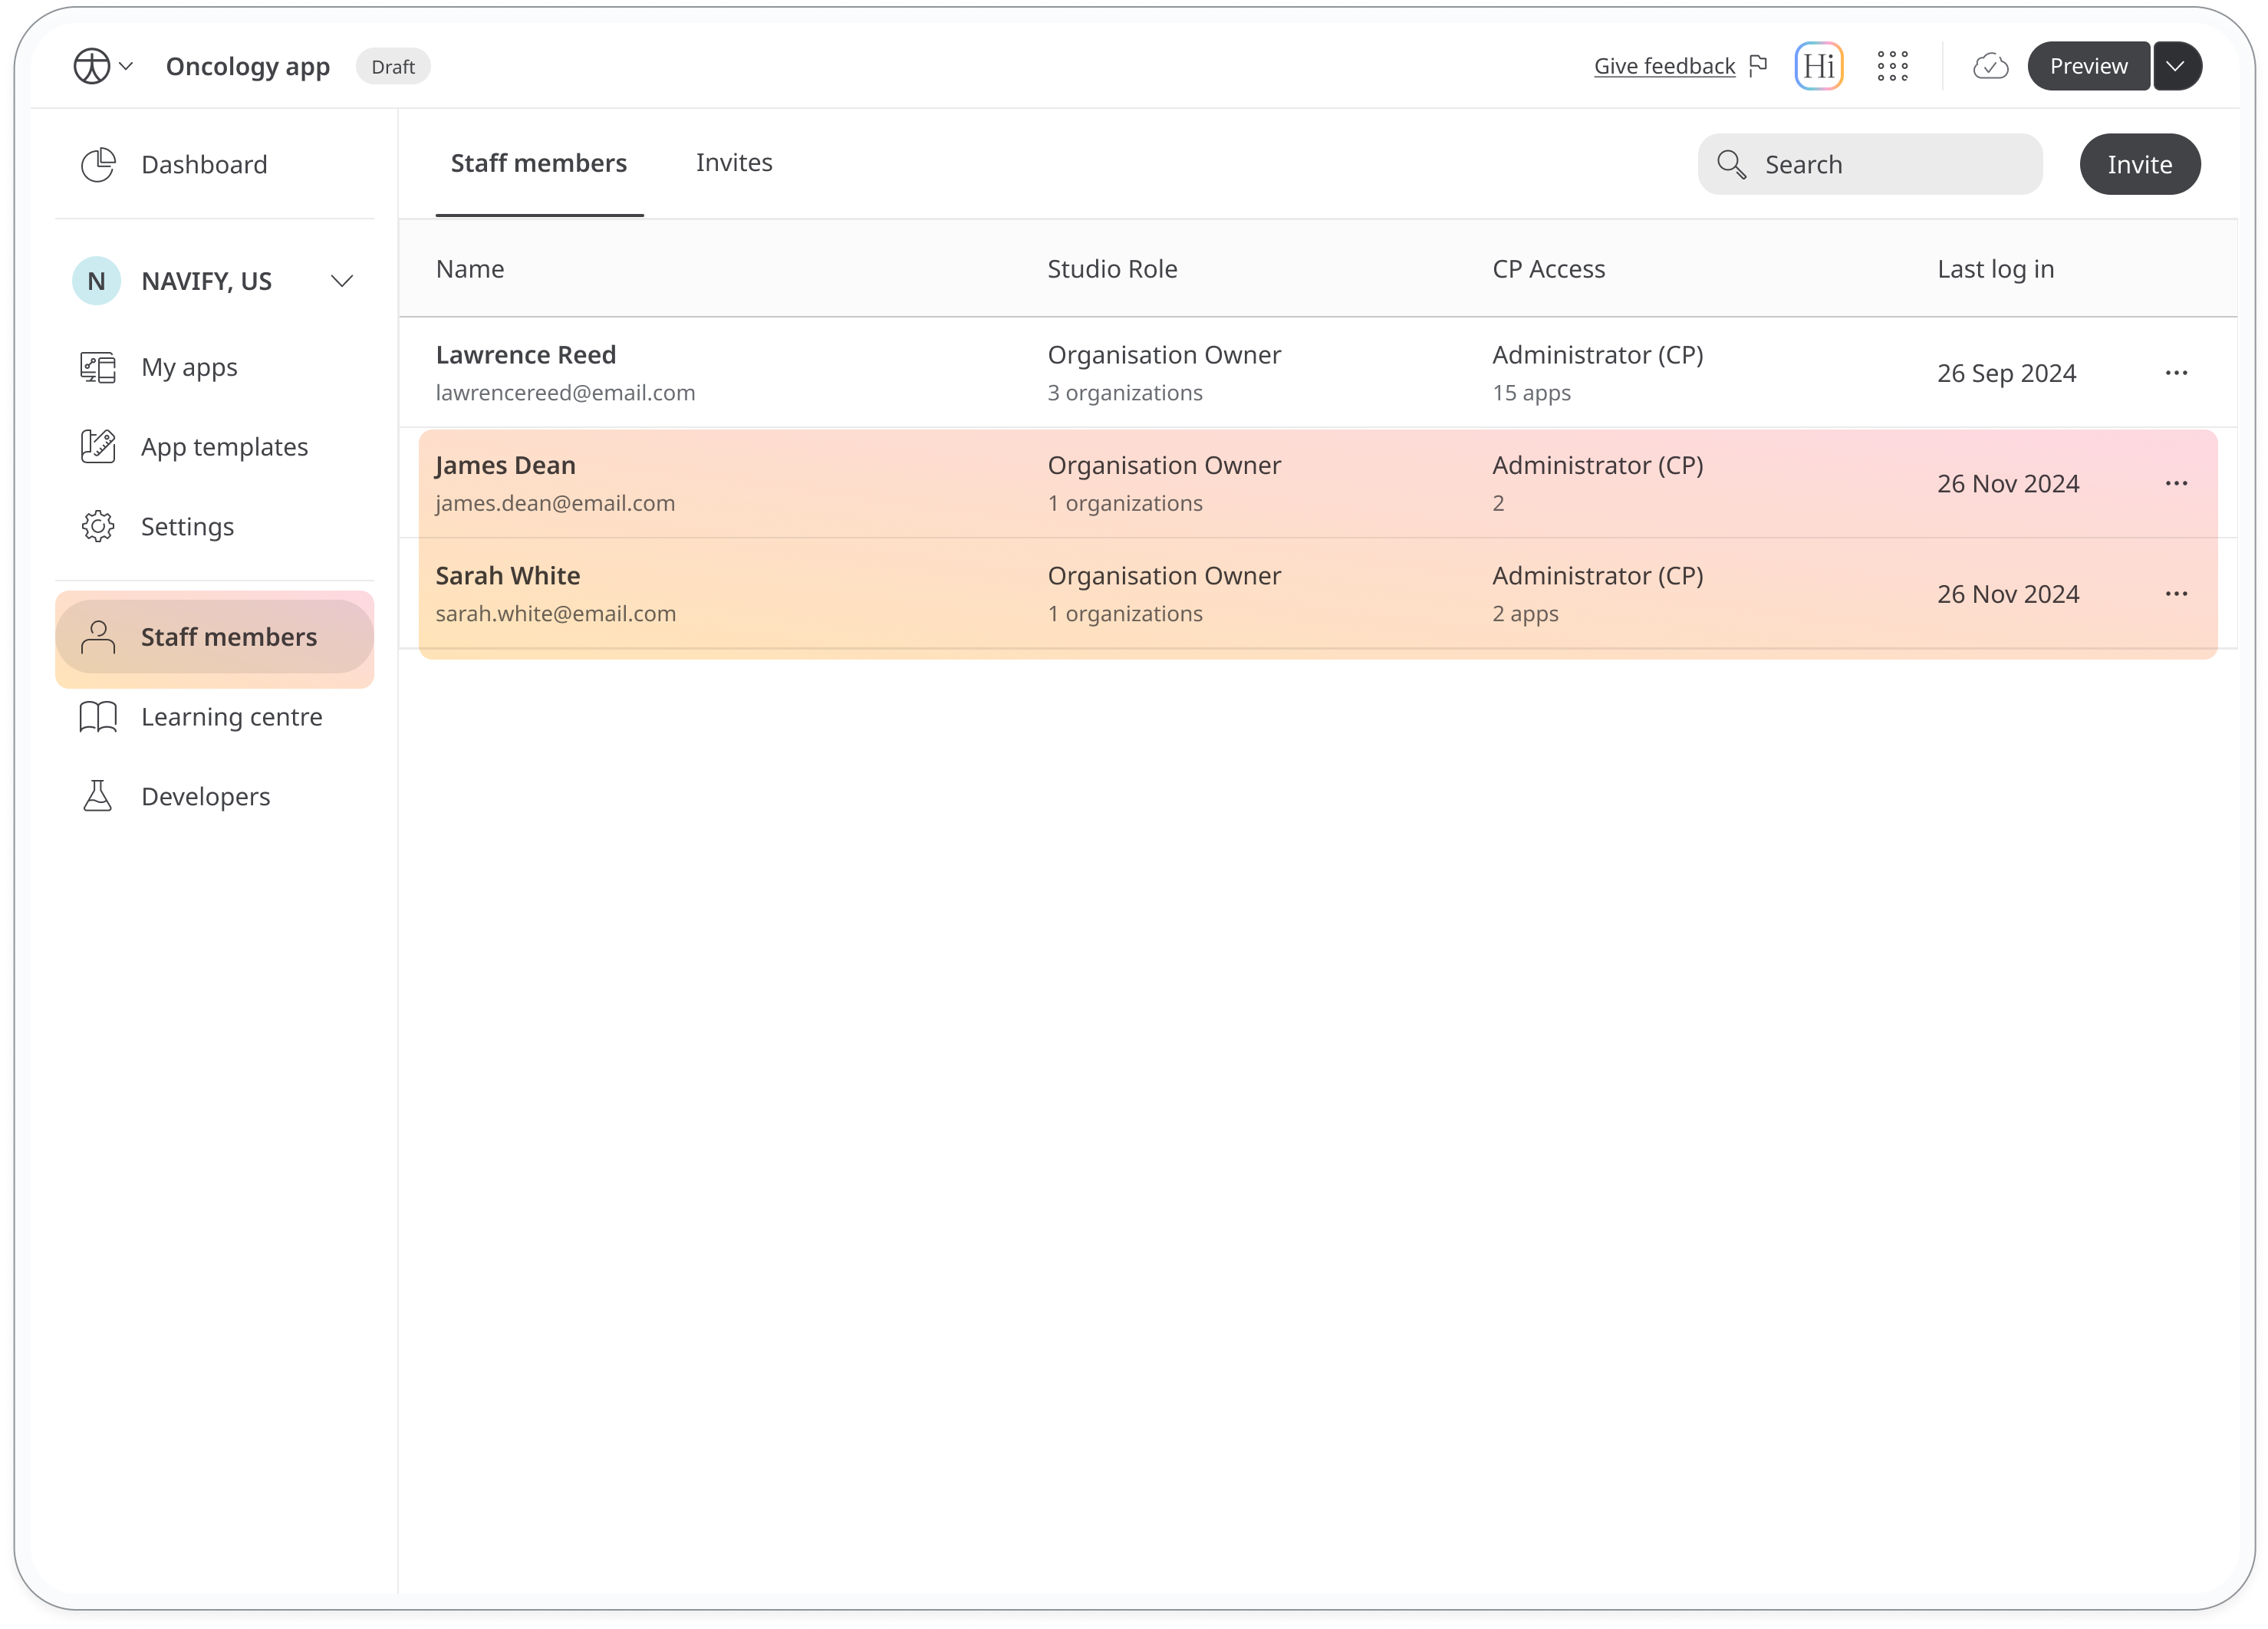
Task: Toggle the Preview mode on
Action: [x=2089, y=65]
